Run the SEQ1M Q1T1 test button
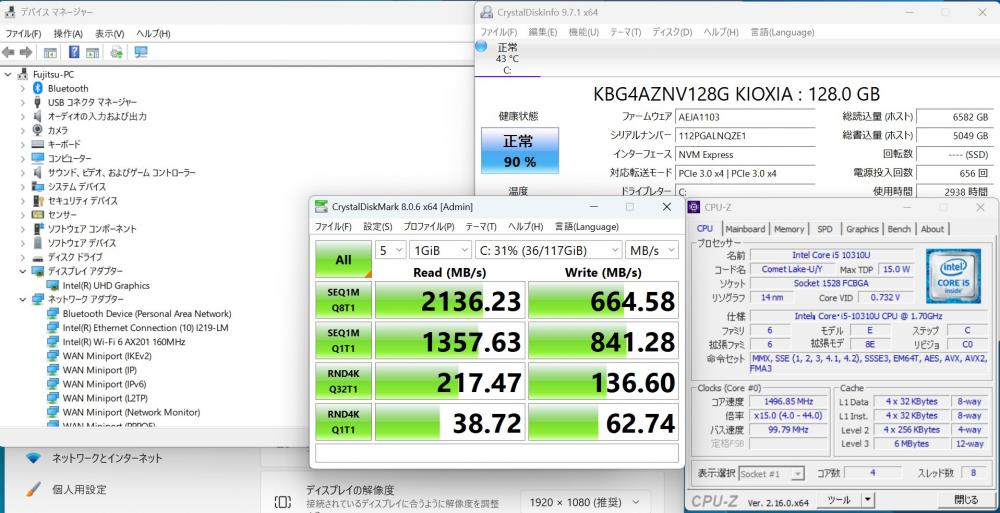 (x=343, y=341)
